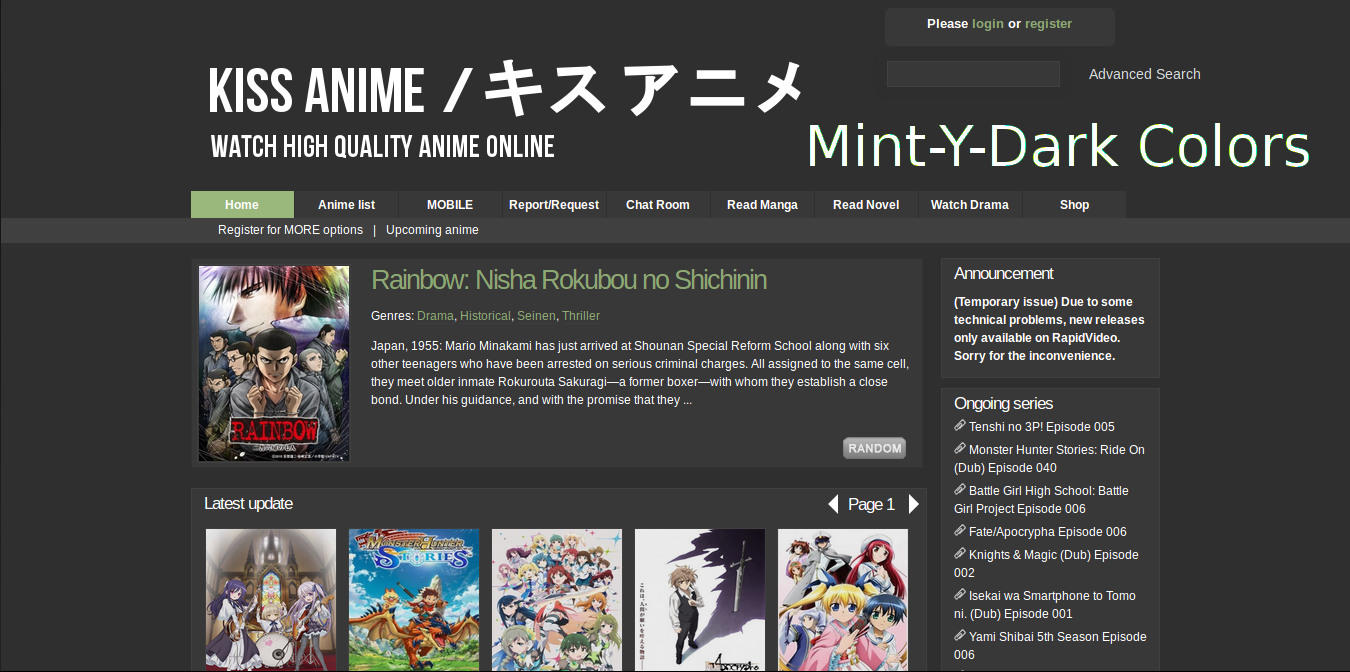Click the Ongoing series heading

pyautogui.click(x=1004, y=404)
